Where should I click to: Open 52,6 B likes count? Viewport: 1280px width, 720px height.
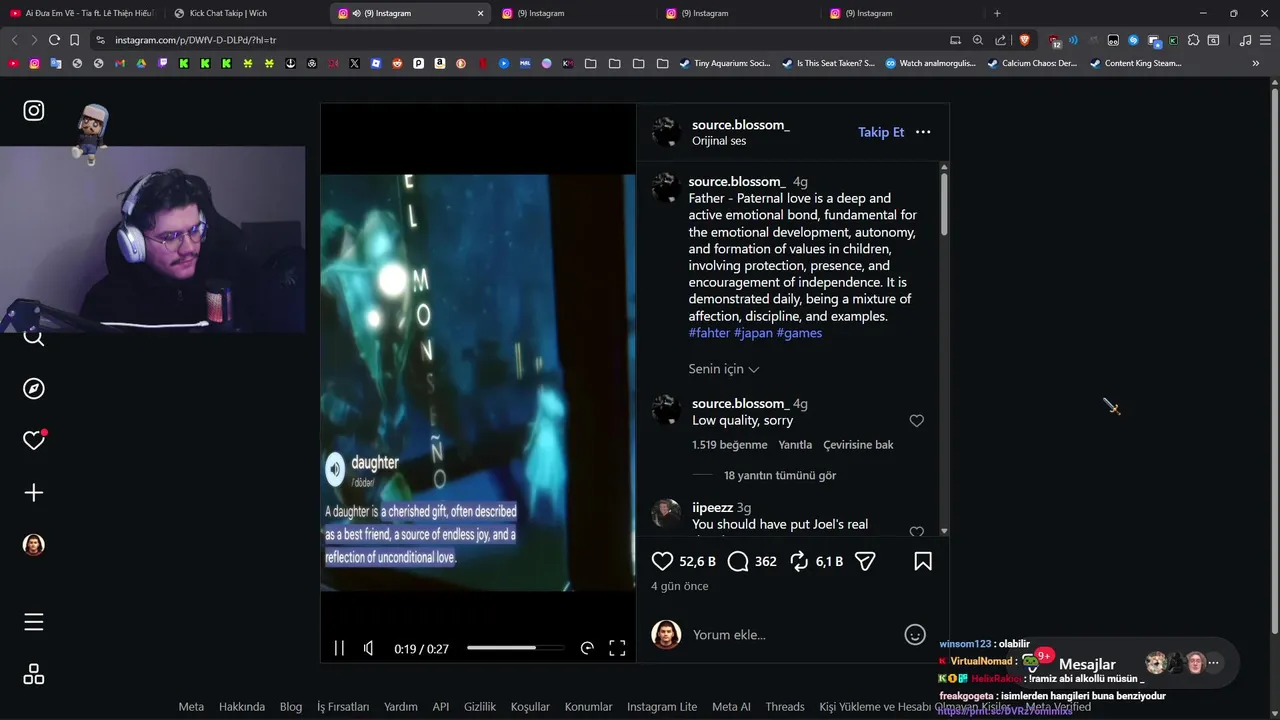click(698, 562)
